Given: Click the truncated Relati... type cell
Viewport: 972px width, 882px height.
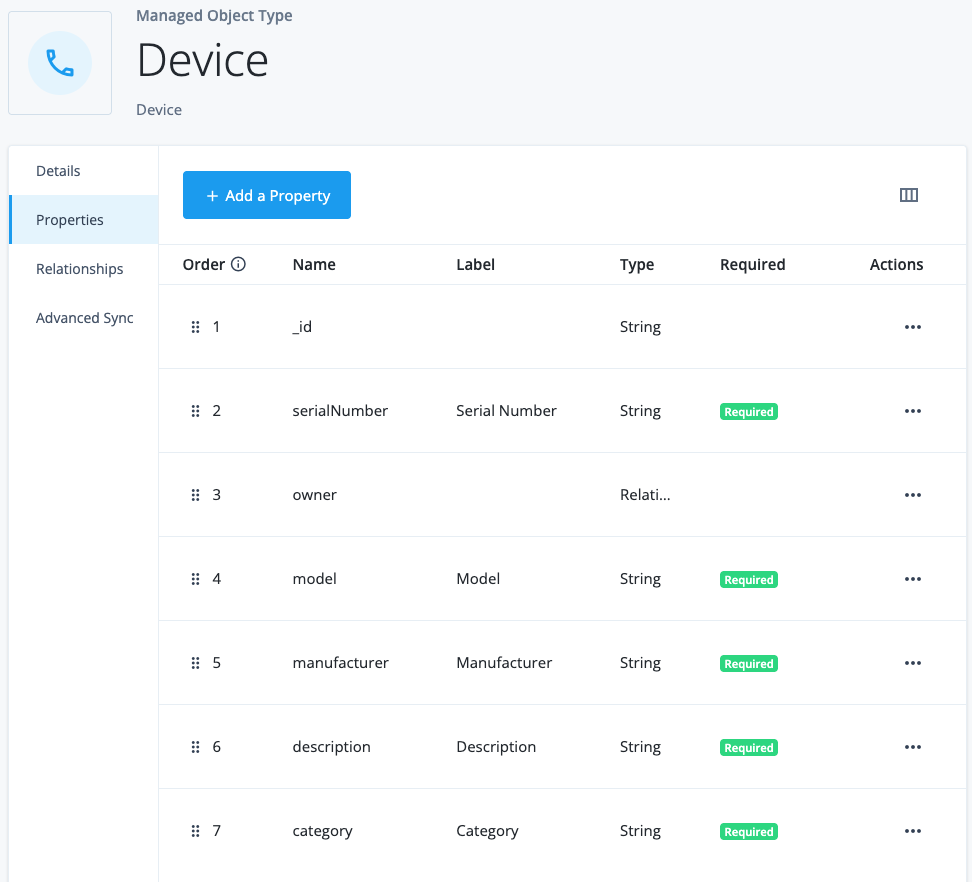Looking at the screenshot, I should [x=645, y=495].
